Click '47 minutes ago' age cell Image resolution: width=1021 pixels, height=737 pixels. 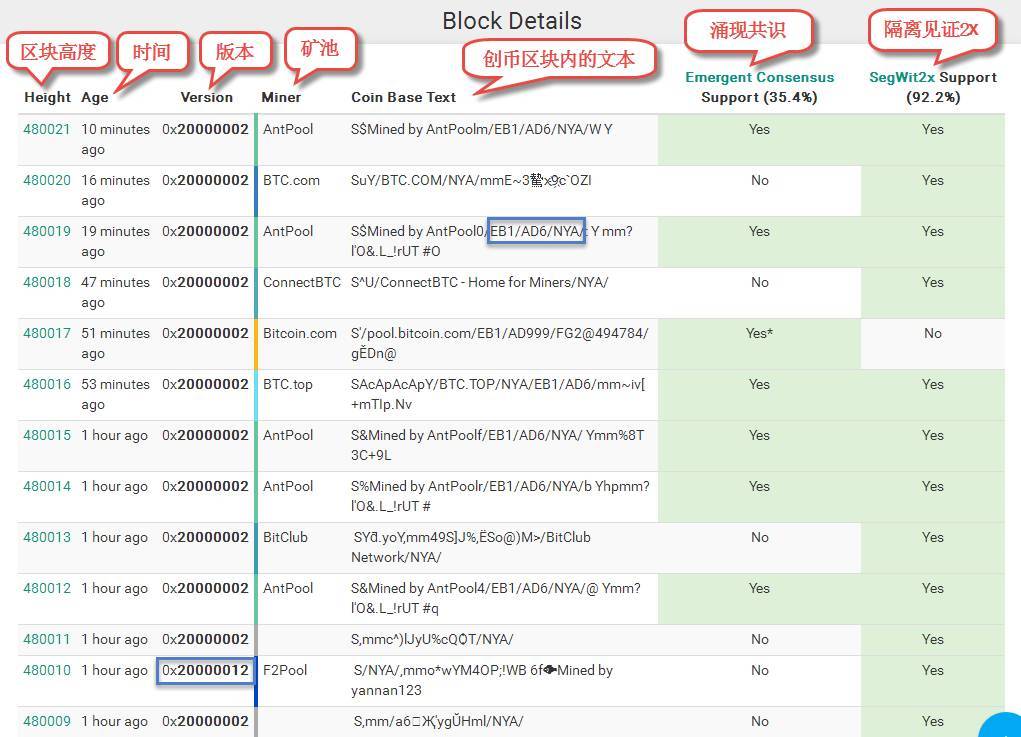[115, 292]
